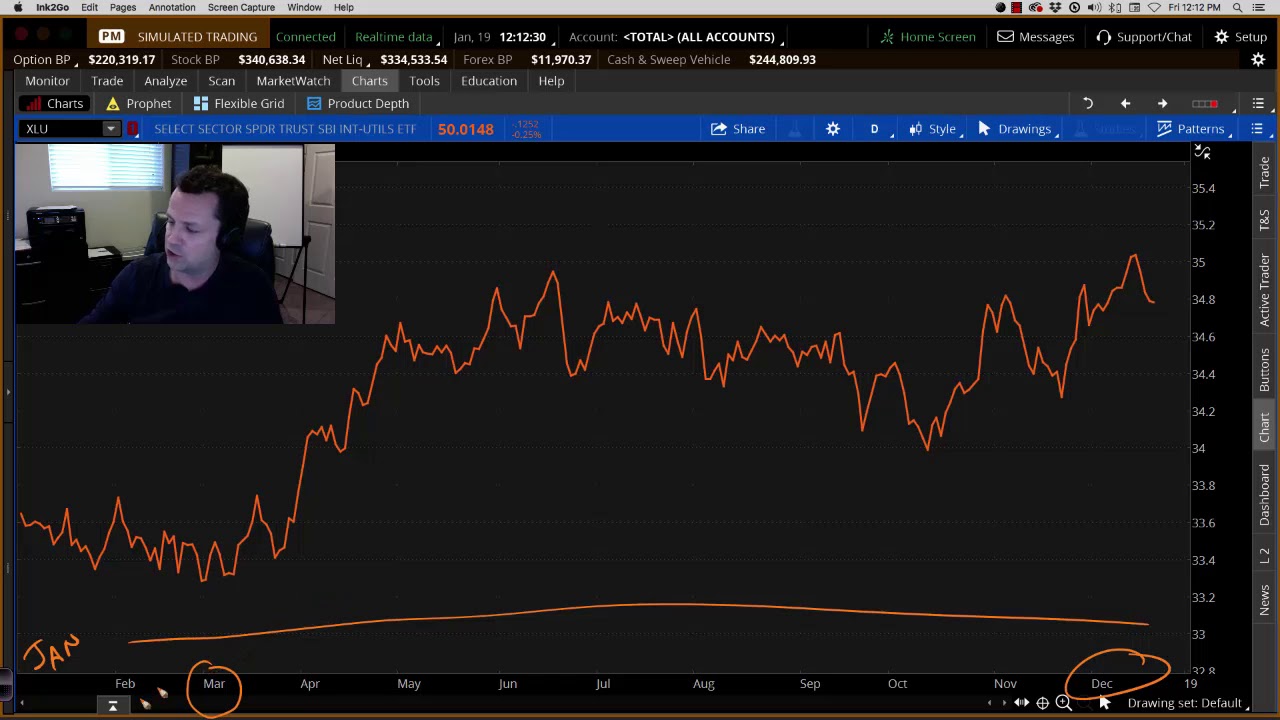Collapse chart with shrink arrows icon

(1202, 153)
